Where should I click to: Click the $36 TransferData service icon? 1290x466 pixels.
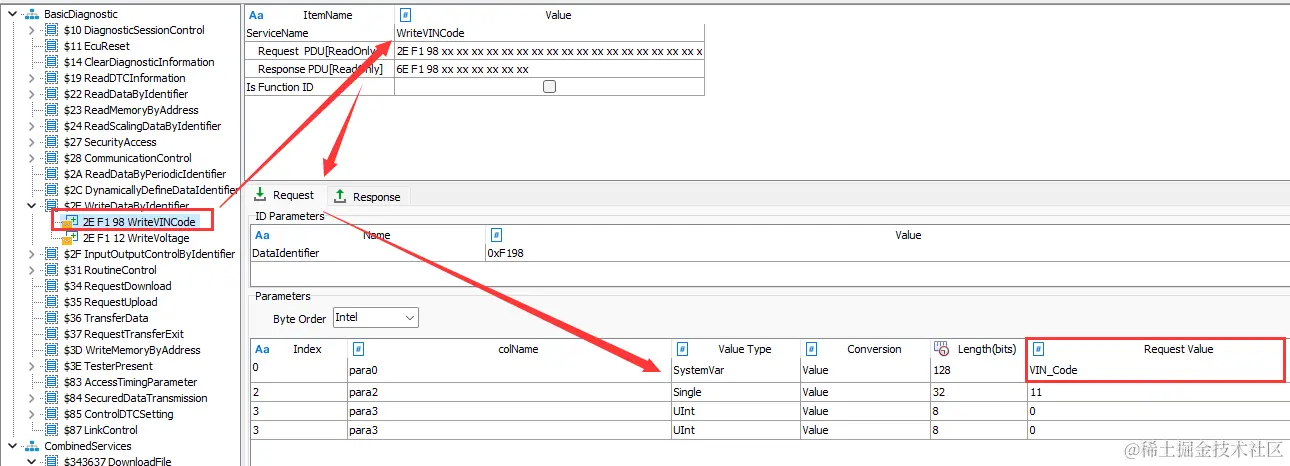pyautogui.click(x=52, y=318)
